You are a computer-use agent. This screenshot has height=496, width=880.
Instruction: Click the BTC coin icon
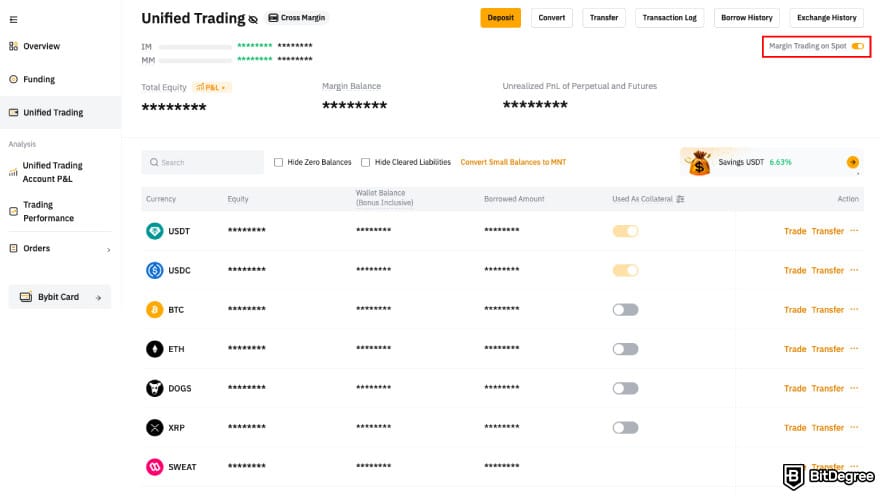(154, 310)
